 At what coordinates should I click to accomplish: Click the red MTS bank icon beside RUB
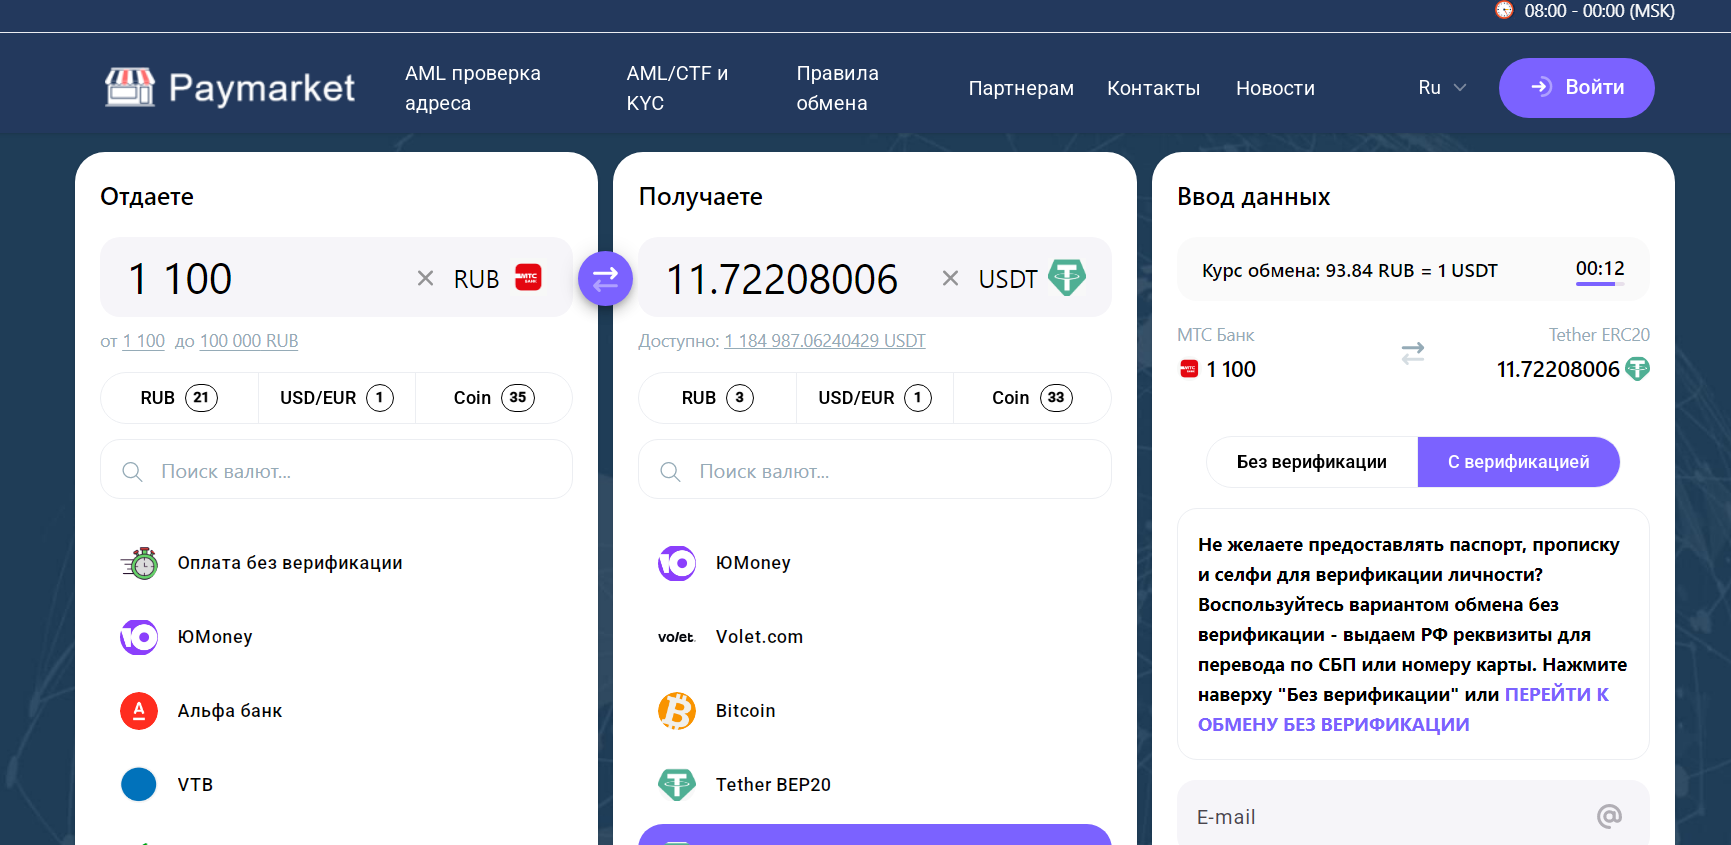tap(528, 277)
